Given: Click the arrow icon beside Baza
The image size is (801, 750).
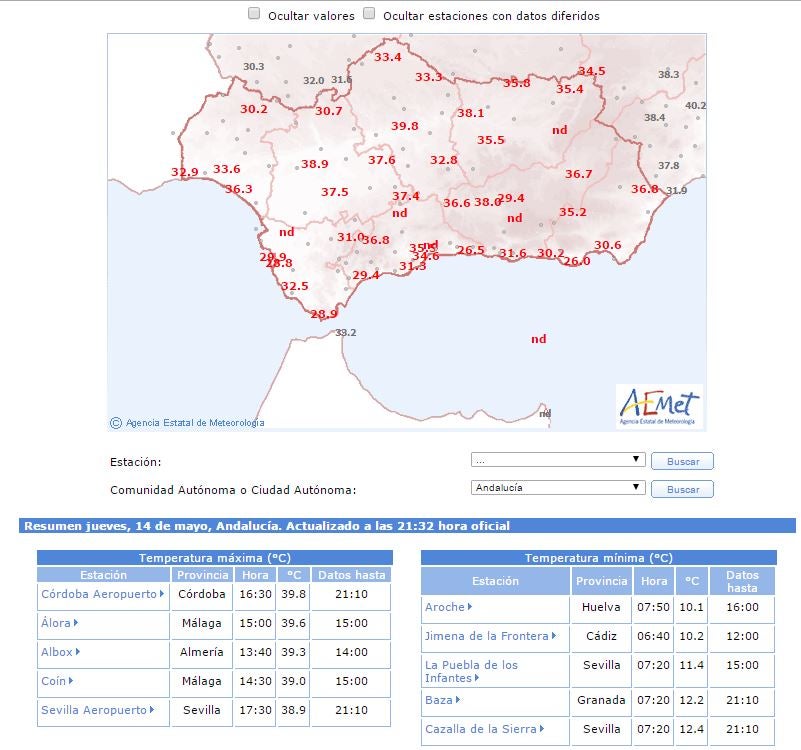Looking at the screenshot, I should (458, 700).
